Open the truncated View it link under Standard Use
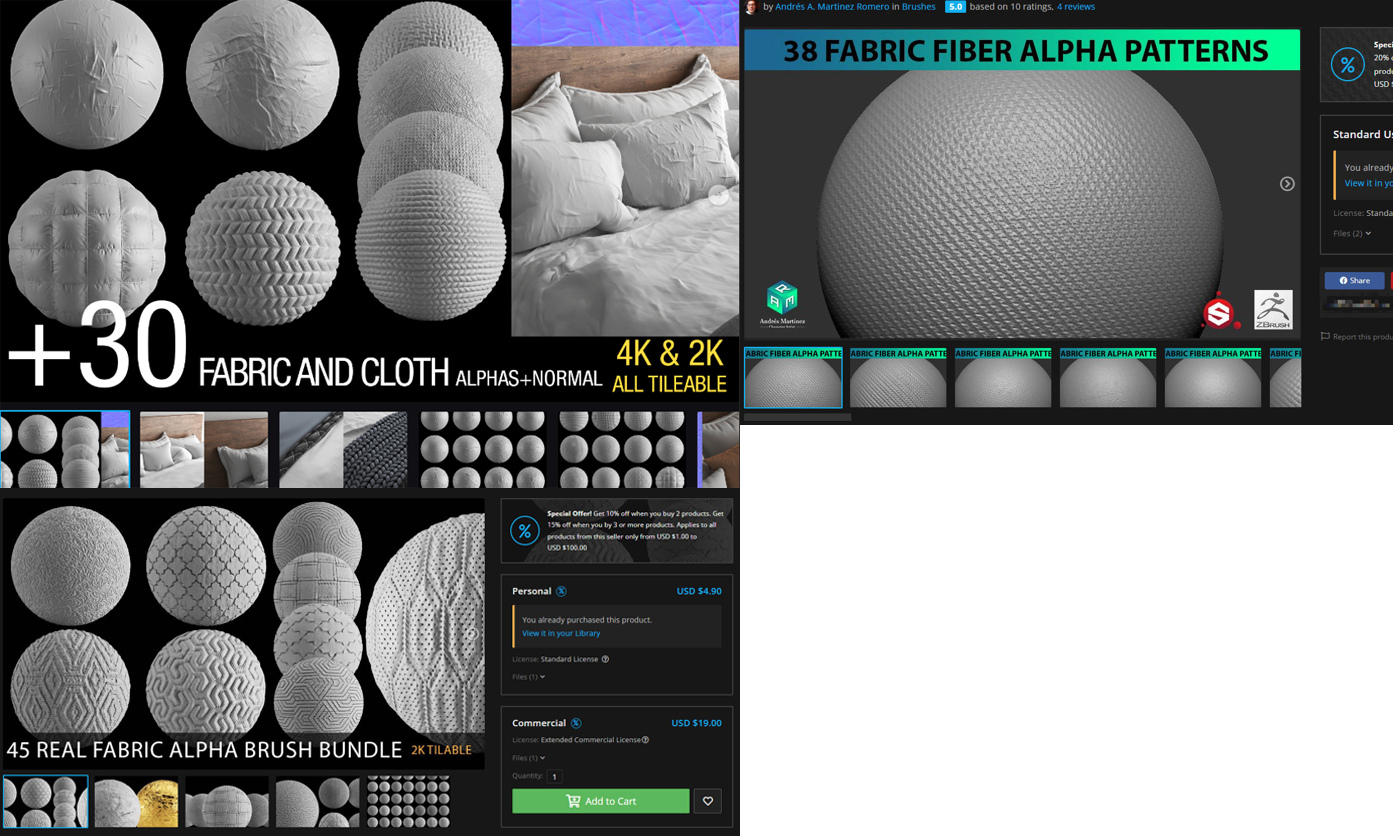This screenshot has height=836, width=1393. [1368, 183]
